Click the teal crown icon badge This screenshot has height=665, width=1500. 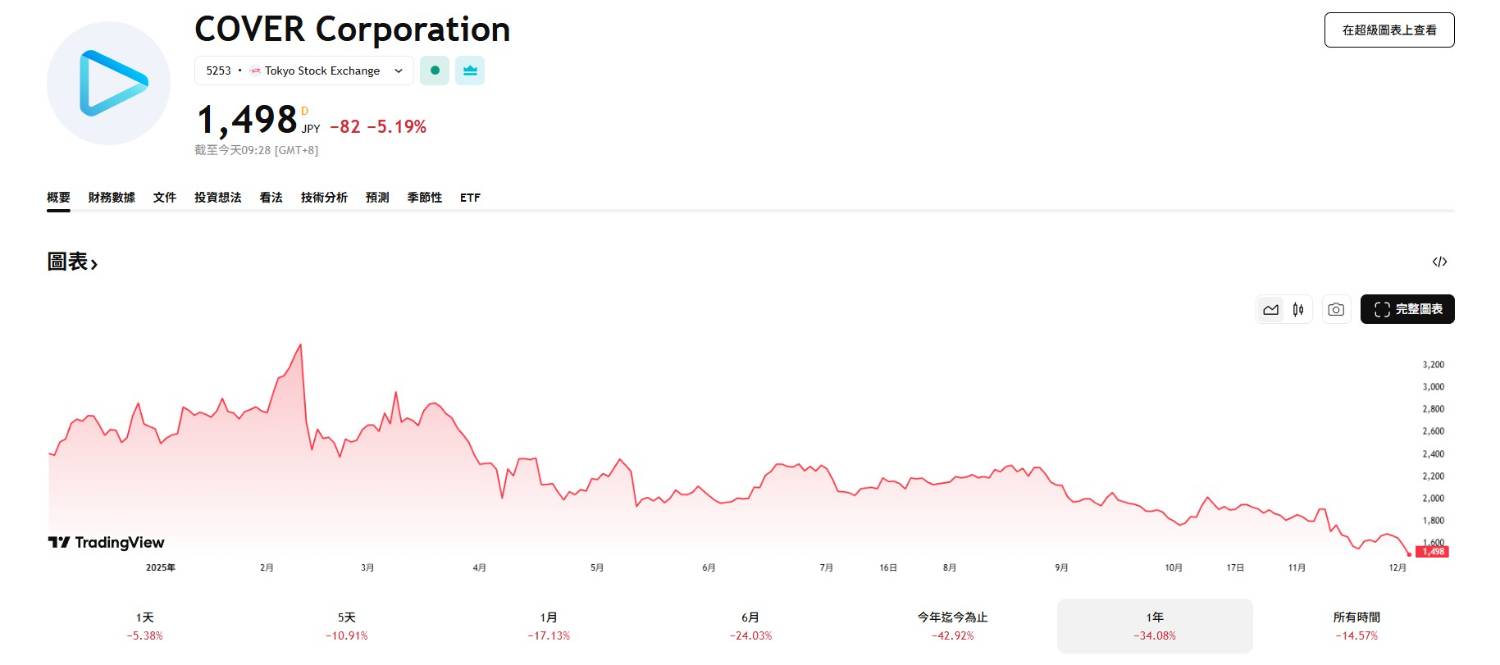pos(470,71)
